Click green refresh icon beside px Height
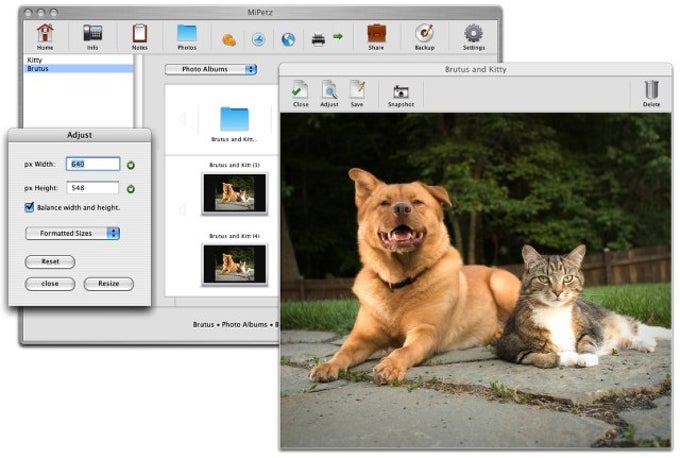This screenshot has width=680, height=458. pos(131,189)
